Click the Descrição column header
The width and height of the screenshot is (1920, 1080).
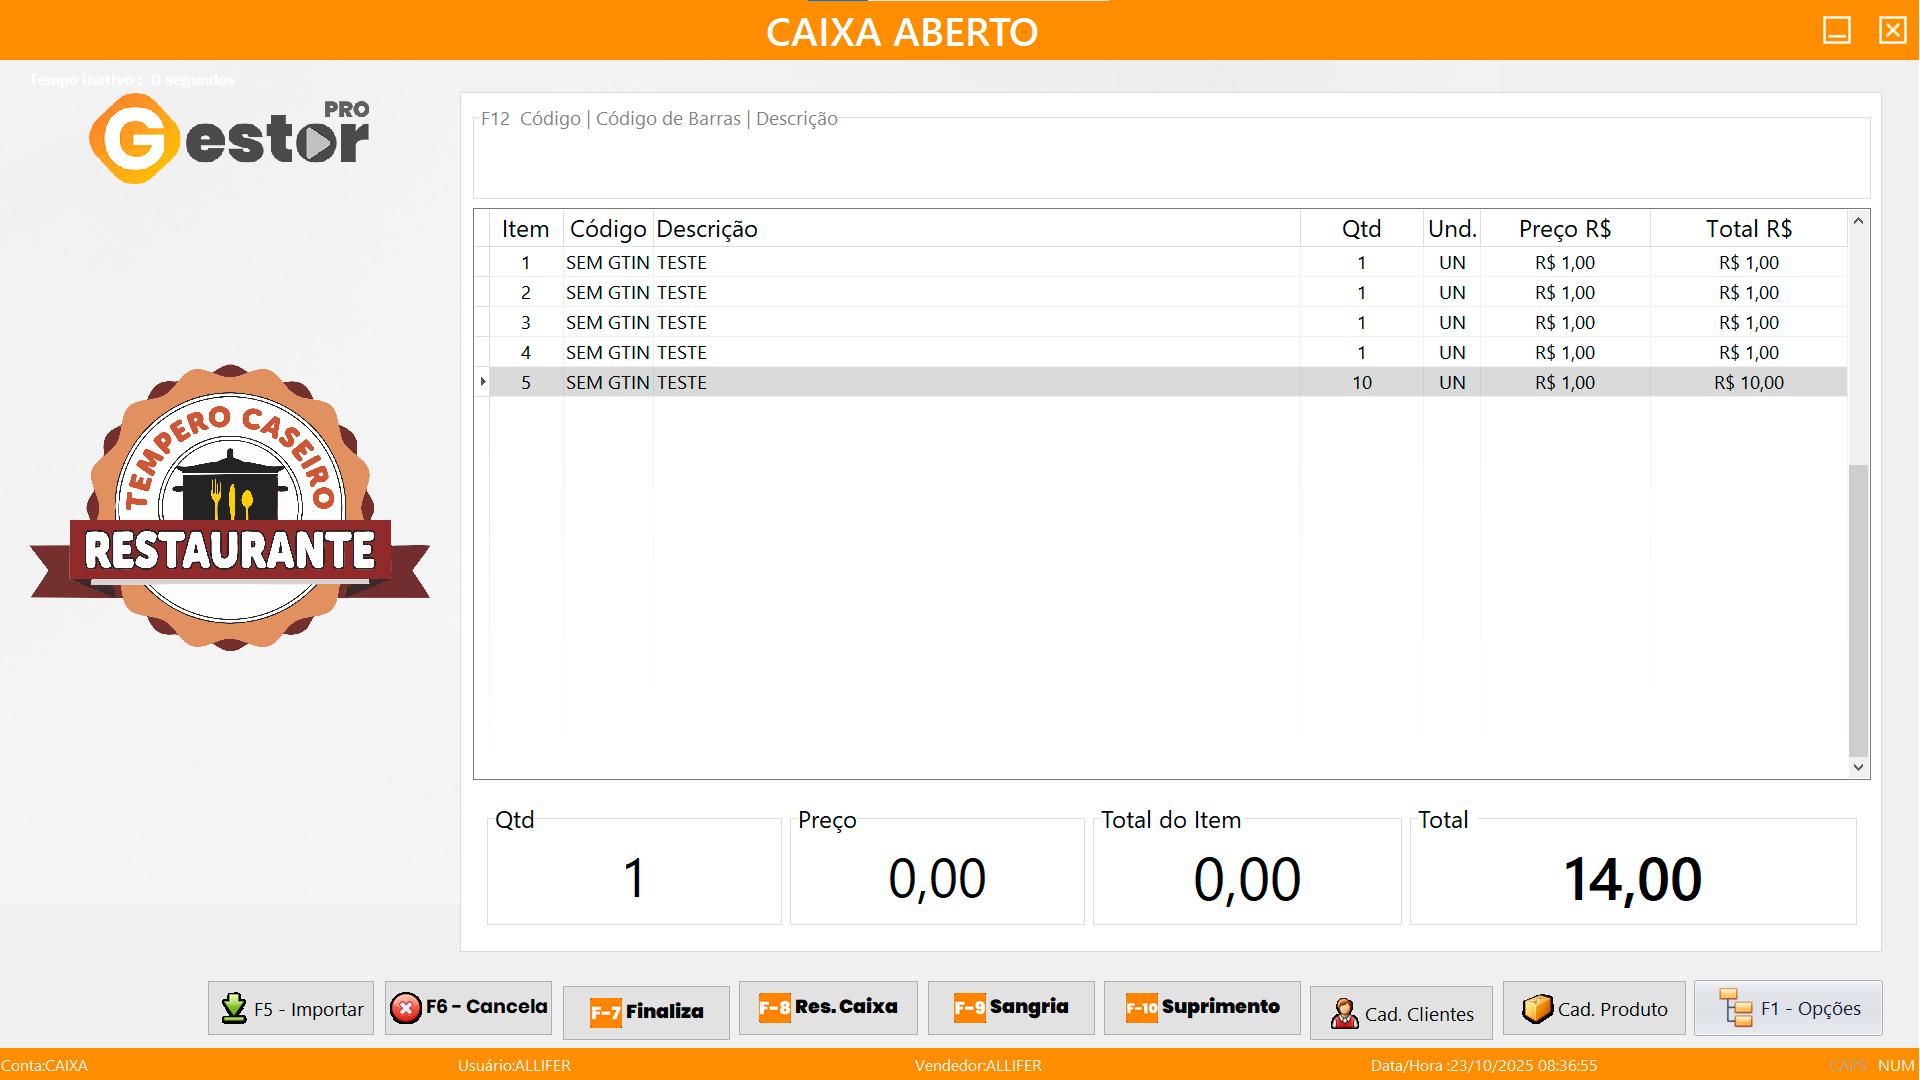707,229
